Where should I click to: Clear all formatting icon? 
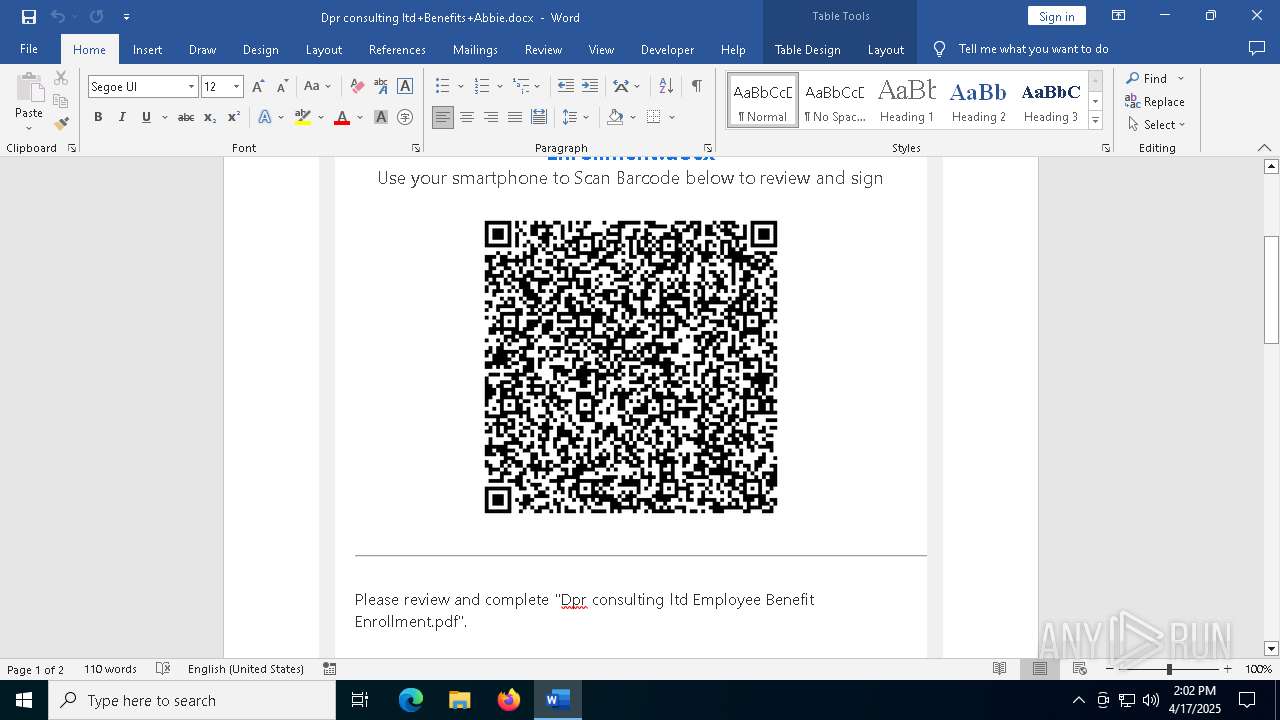tap(357, 87)
